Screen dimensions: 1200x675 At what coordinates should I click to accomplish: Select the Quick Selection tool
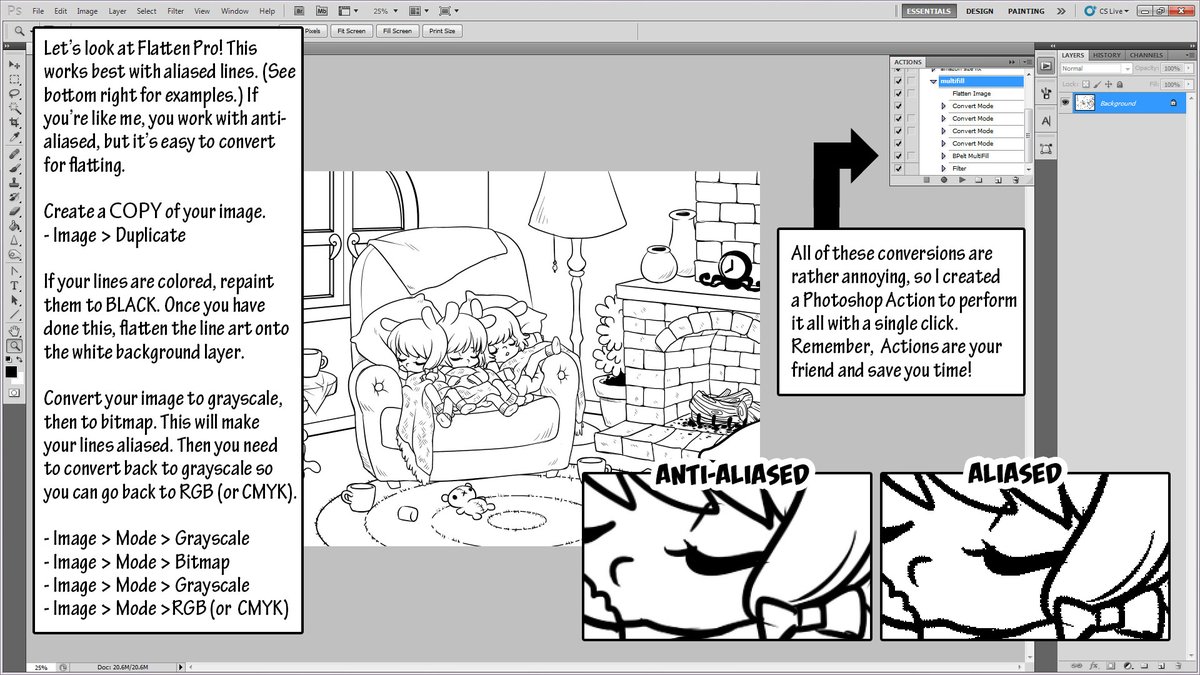pos(15,107)
